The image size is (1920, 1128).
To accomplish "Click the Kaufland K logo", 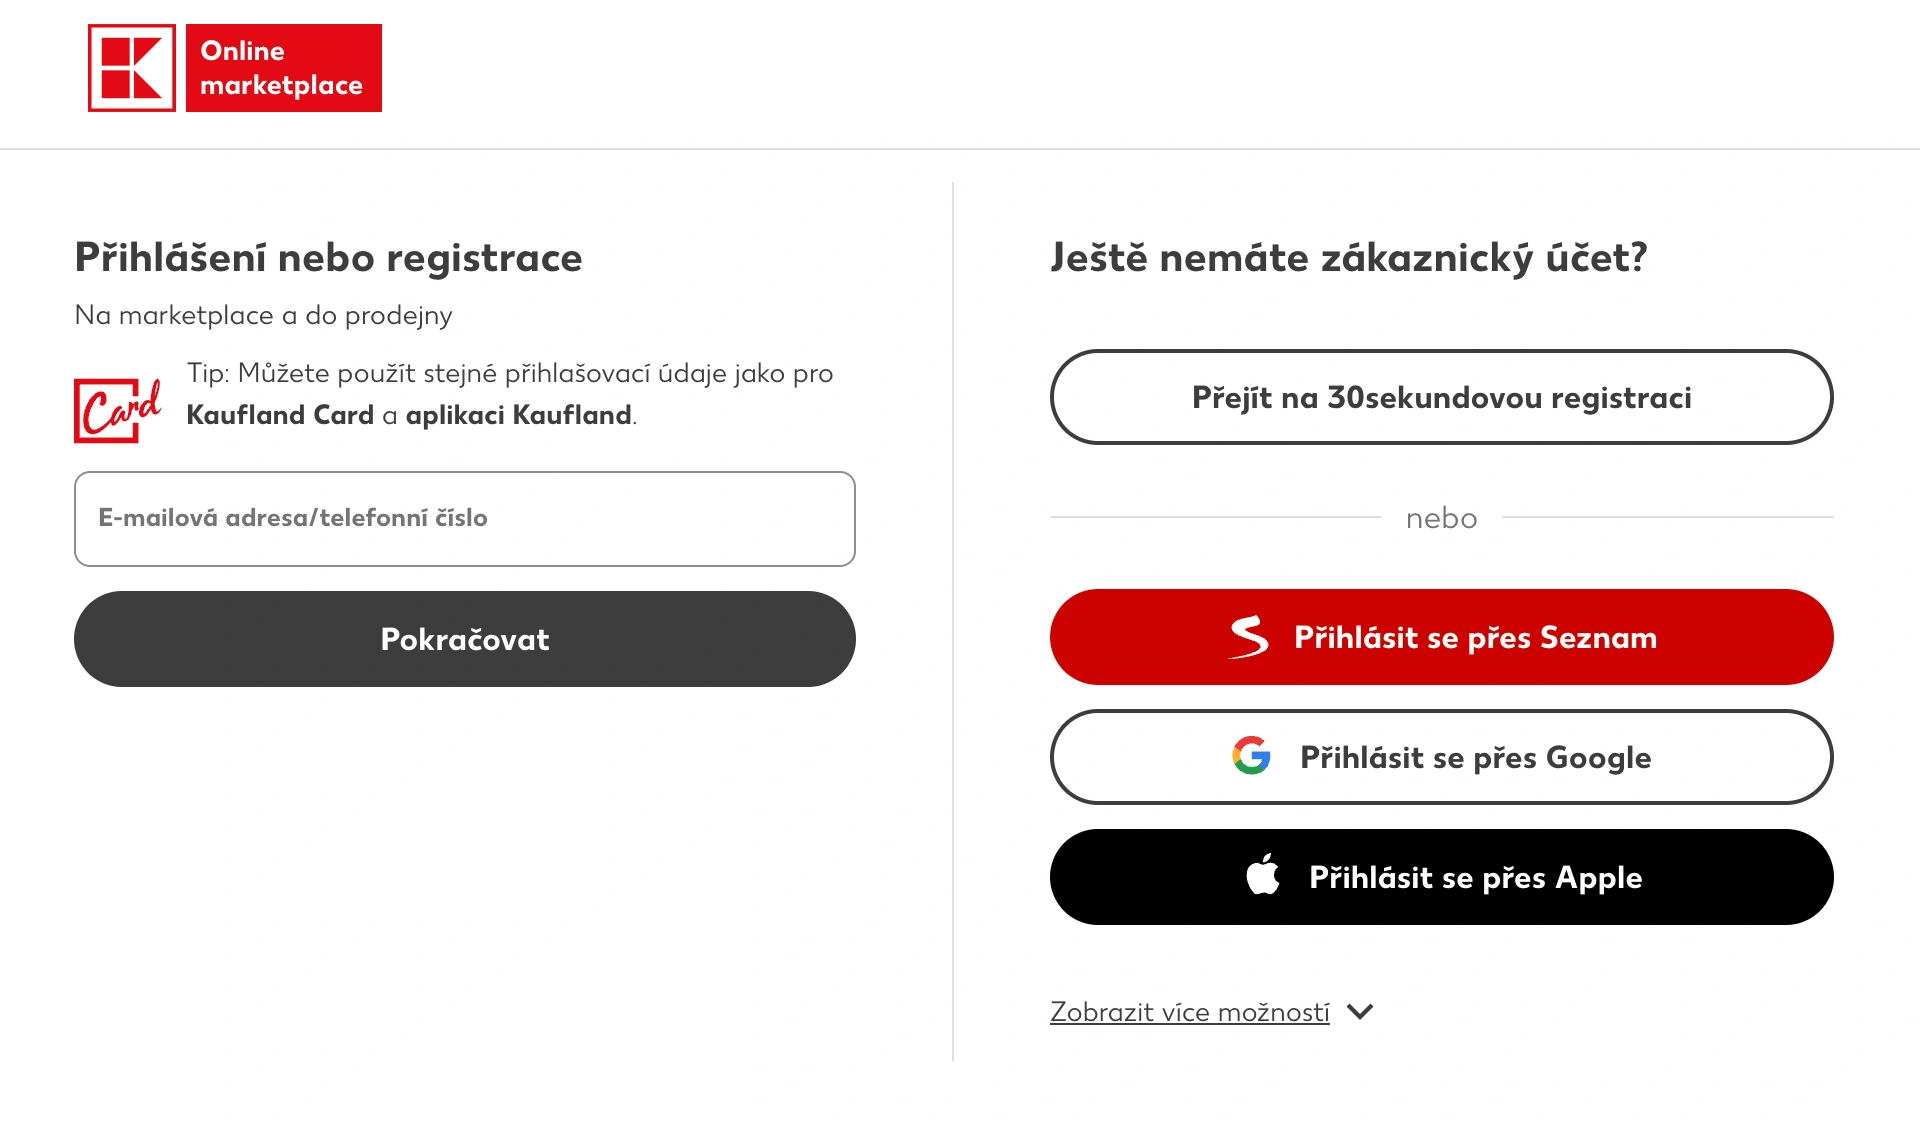I will coord(130,67).
